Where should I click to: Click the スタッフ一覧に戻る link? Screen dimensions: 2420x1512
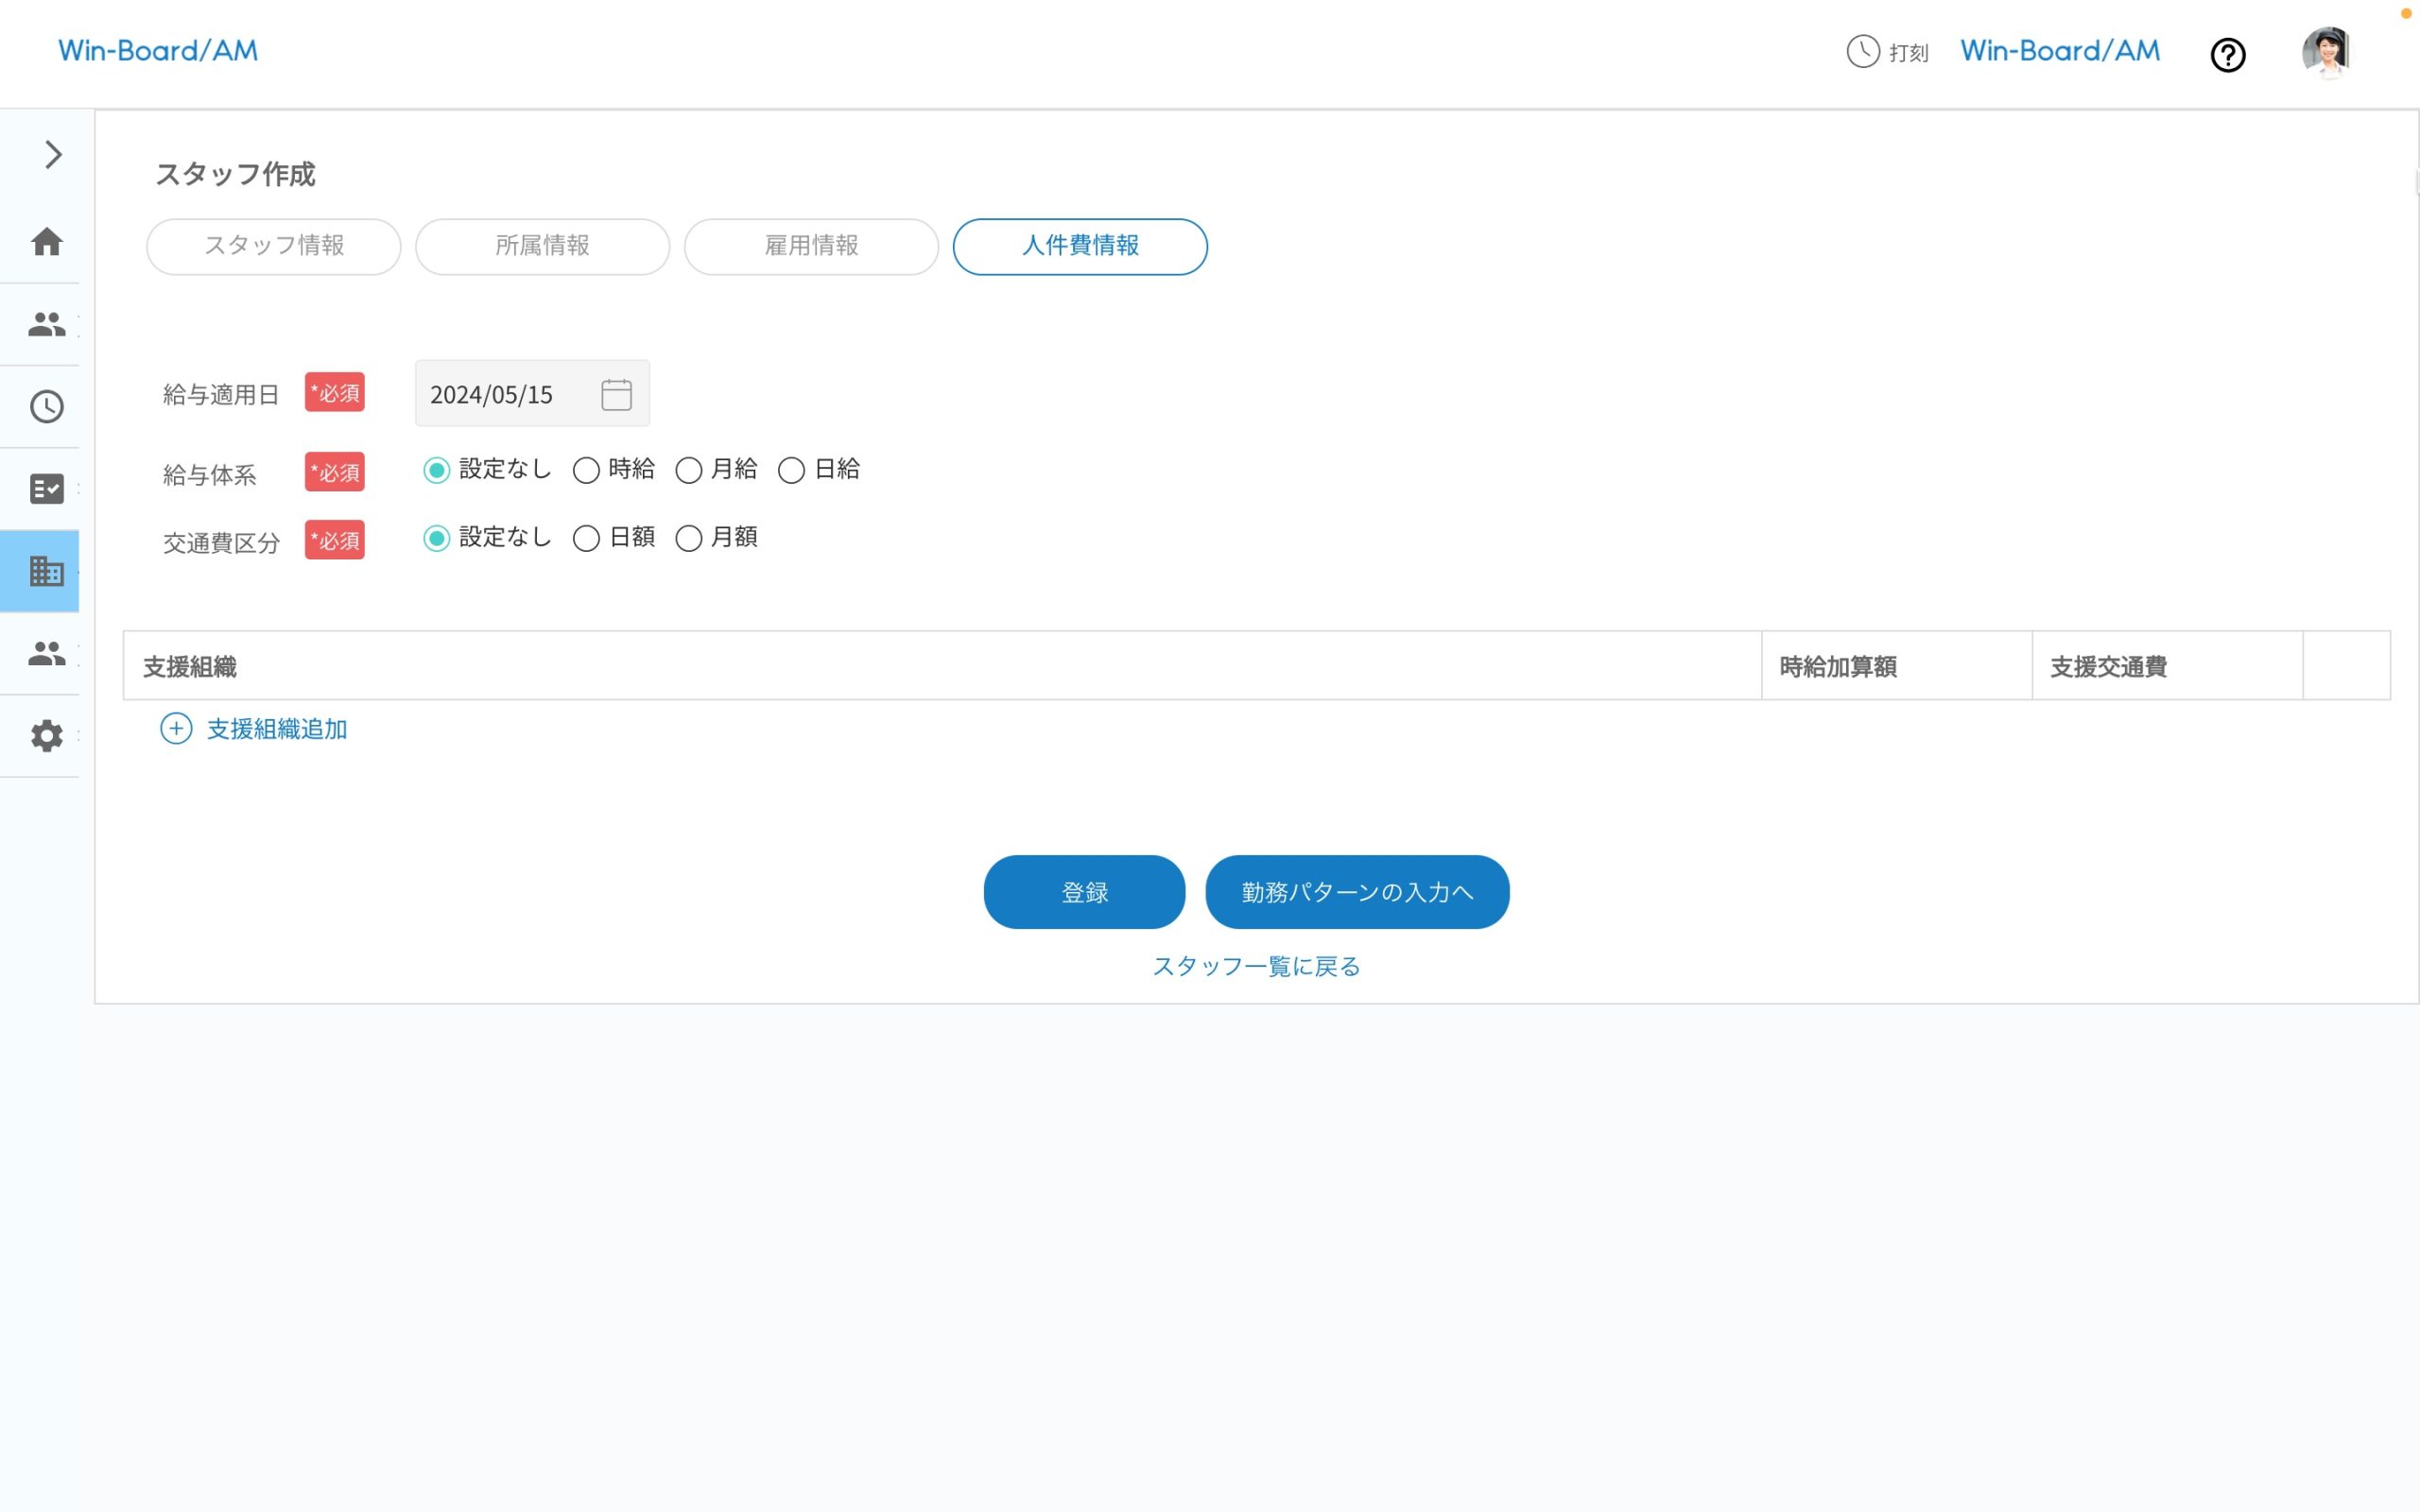click(1256, 966)
